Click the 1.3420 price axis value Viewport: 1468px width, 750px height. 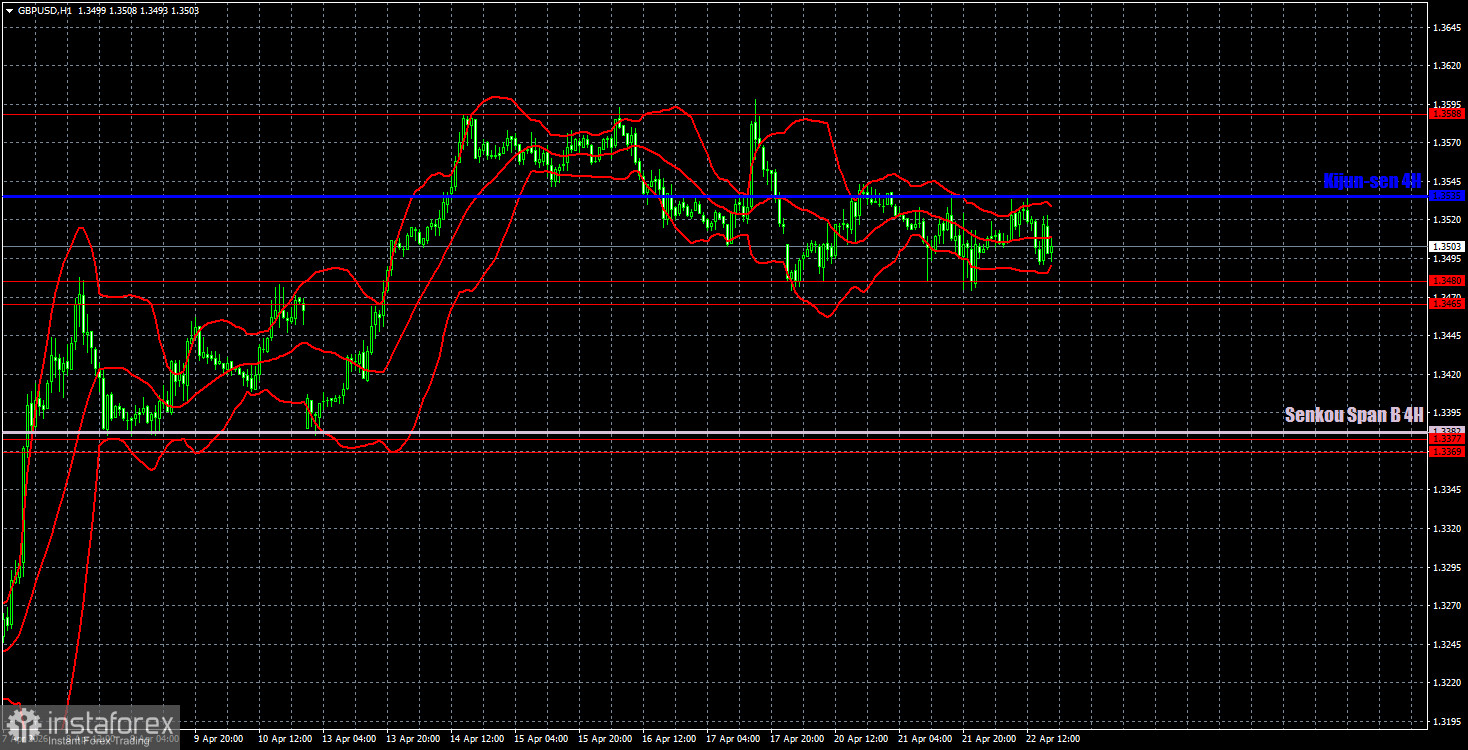coord(1447,375)
